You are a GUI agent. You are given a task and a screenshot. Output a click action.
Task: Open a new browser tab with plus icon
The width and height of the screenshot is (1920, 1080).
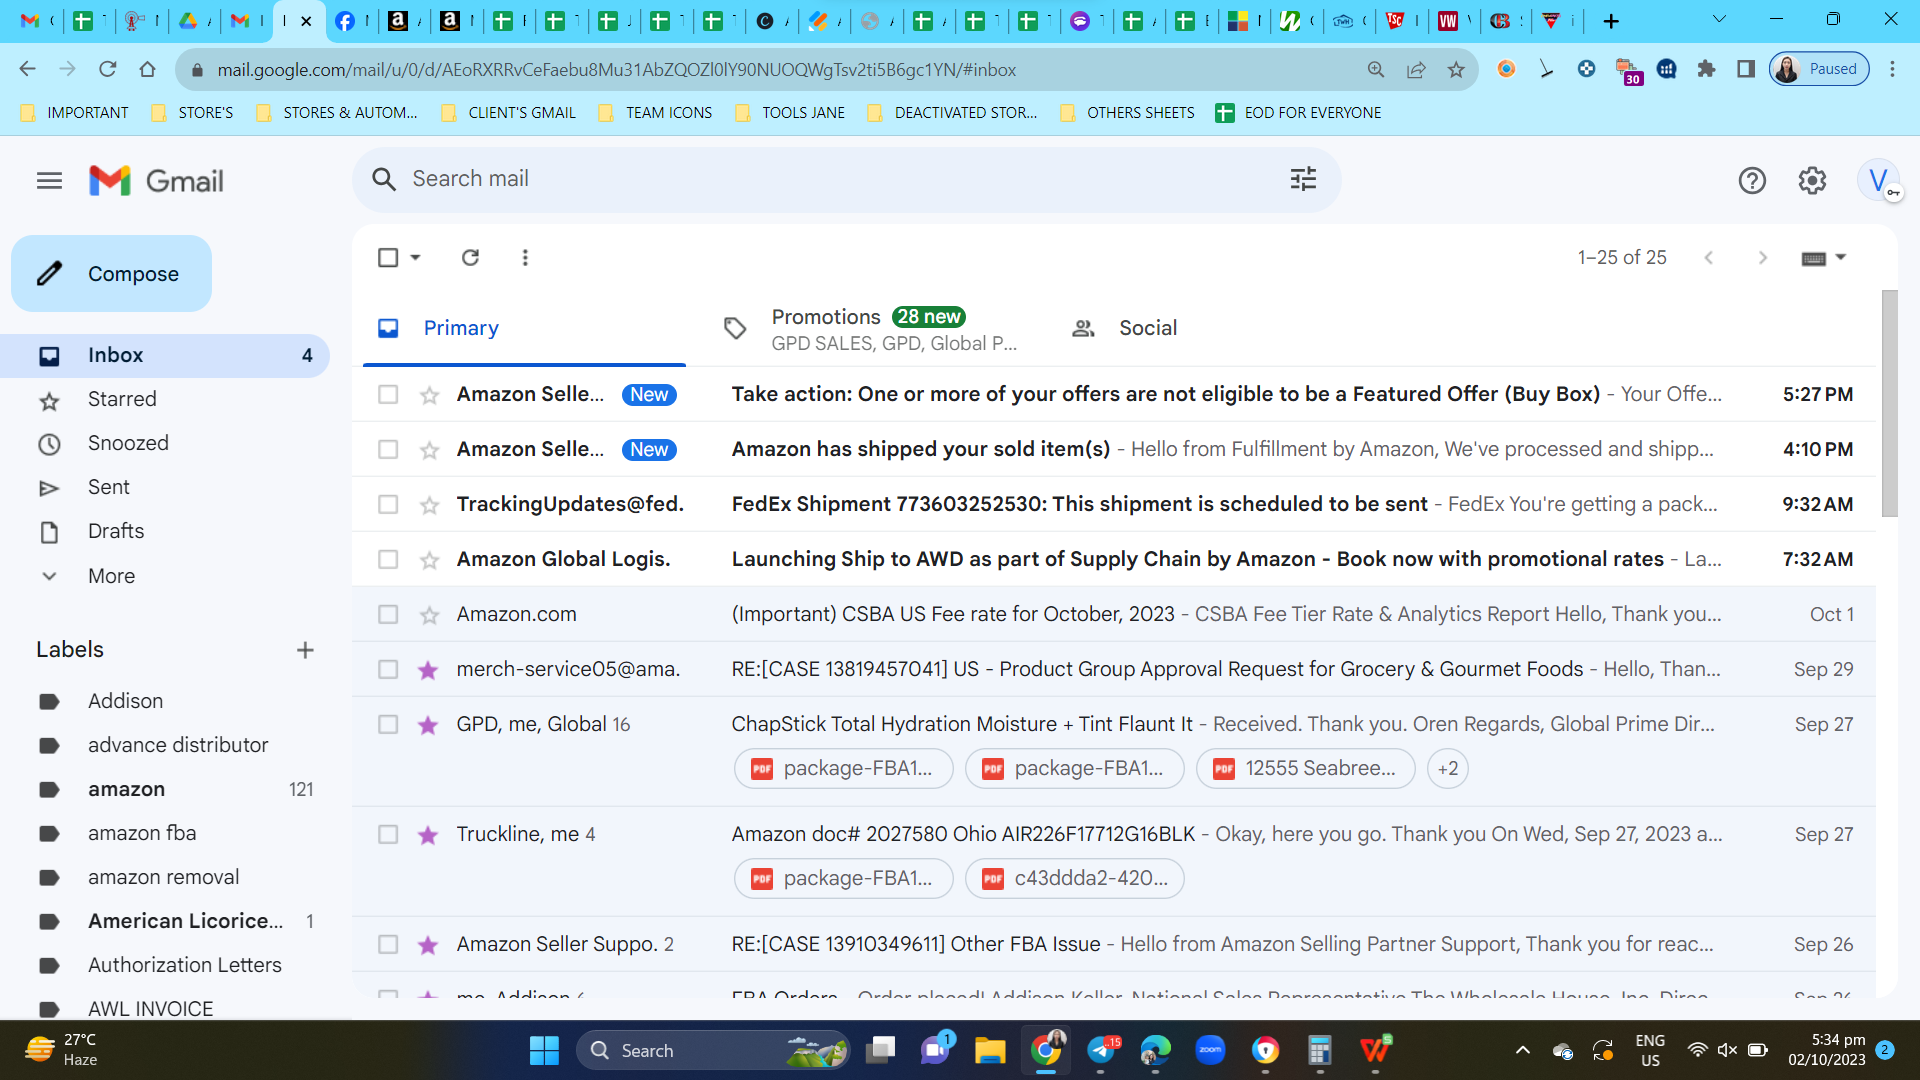[x=1611, y=21]
